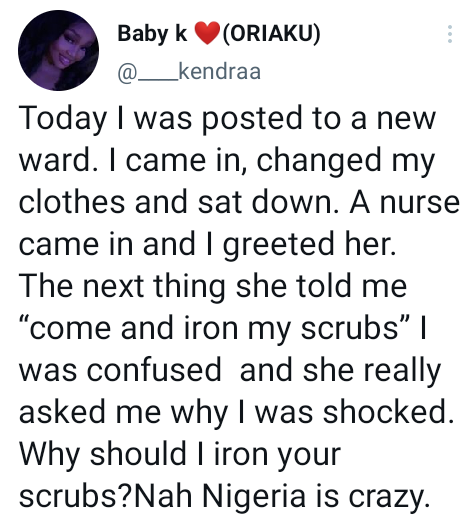The width and height of the screenshot is (474, 523).
Task: Click the line "clothes and sat down. A nurse"
Action: click(239, 202)
